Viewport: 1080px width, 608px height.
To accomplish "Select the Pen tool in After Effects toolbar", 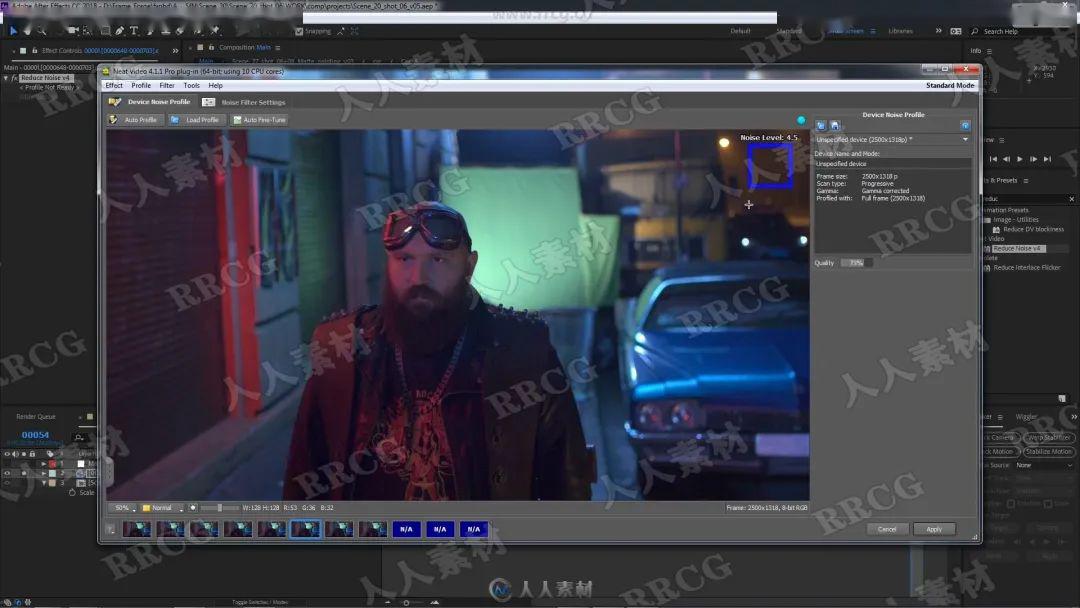I will pos(120,31).
